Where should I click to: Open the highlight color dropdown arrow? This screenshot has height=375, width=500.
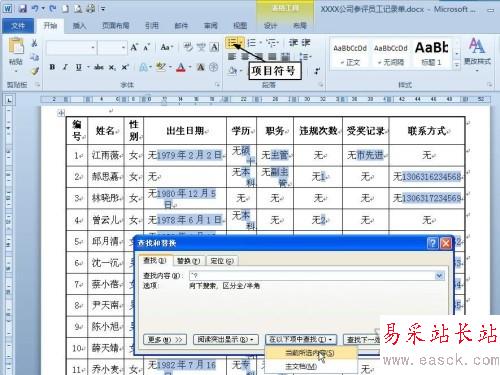click(170, 67)
